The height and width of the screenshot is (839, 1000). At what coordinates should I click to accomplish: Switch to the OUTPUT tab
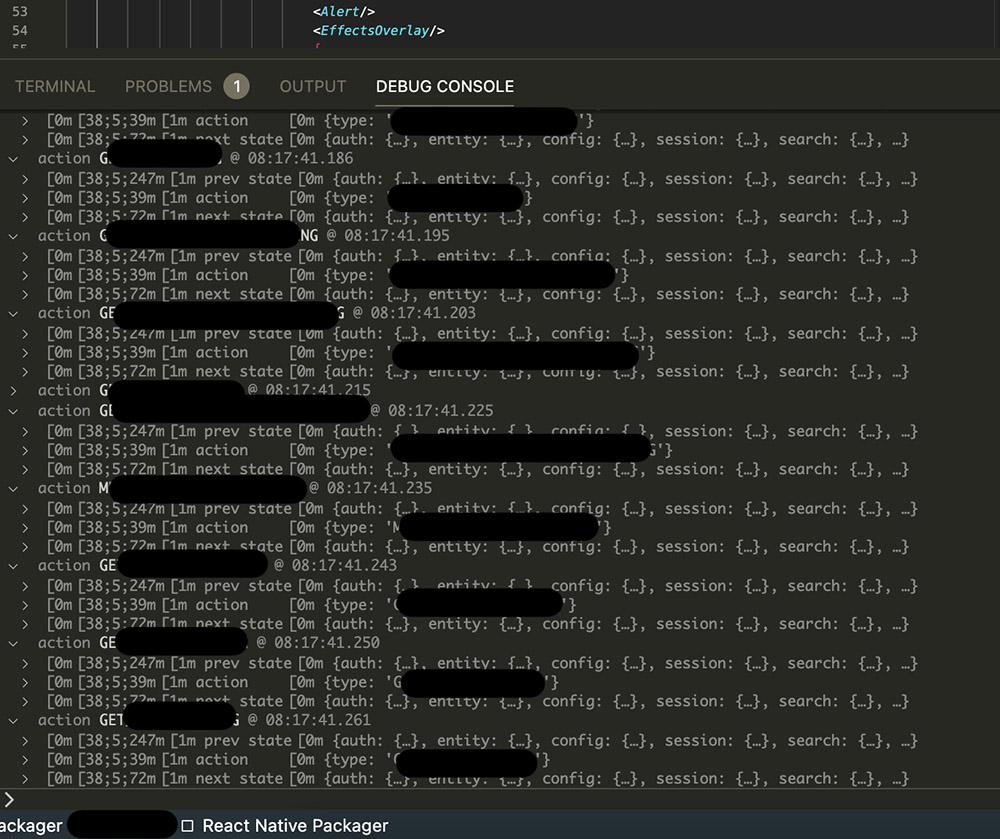pos(312,86)
